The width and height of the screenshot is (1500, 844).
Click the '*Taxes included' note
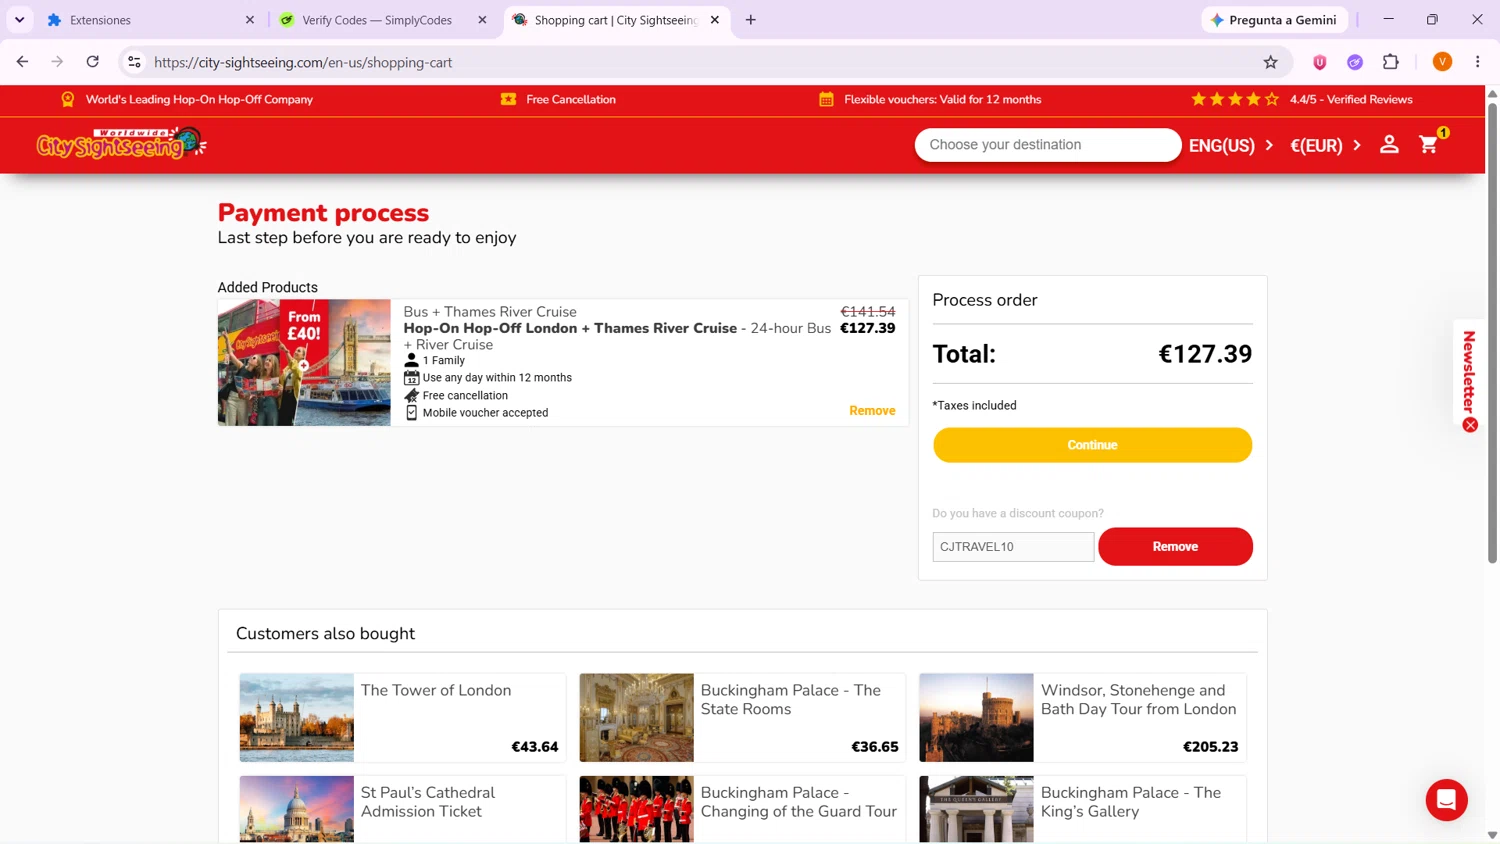(x=974, y=406)
